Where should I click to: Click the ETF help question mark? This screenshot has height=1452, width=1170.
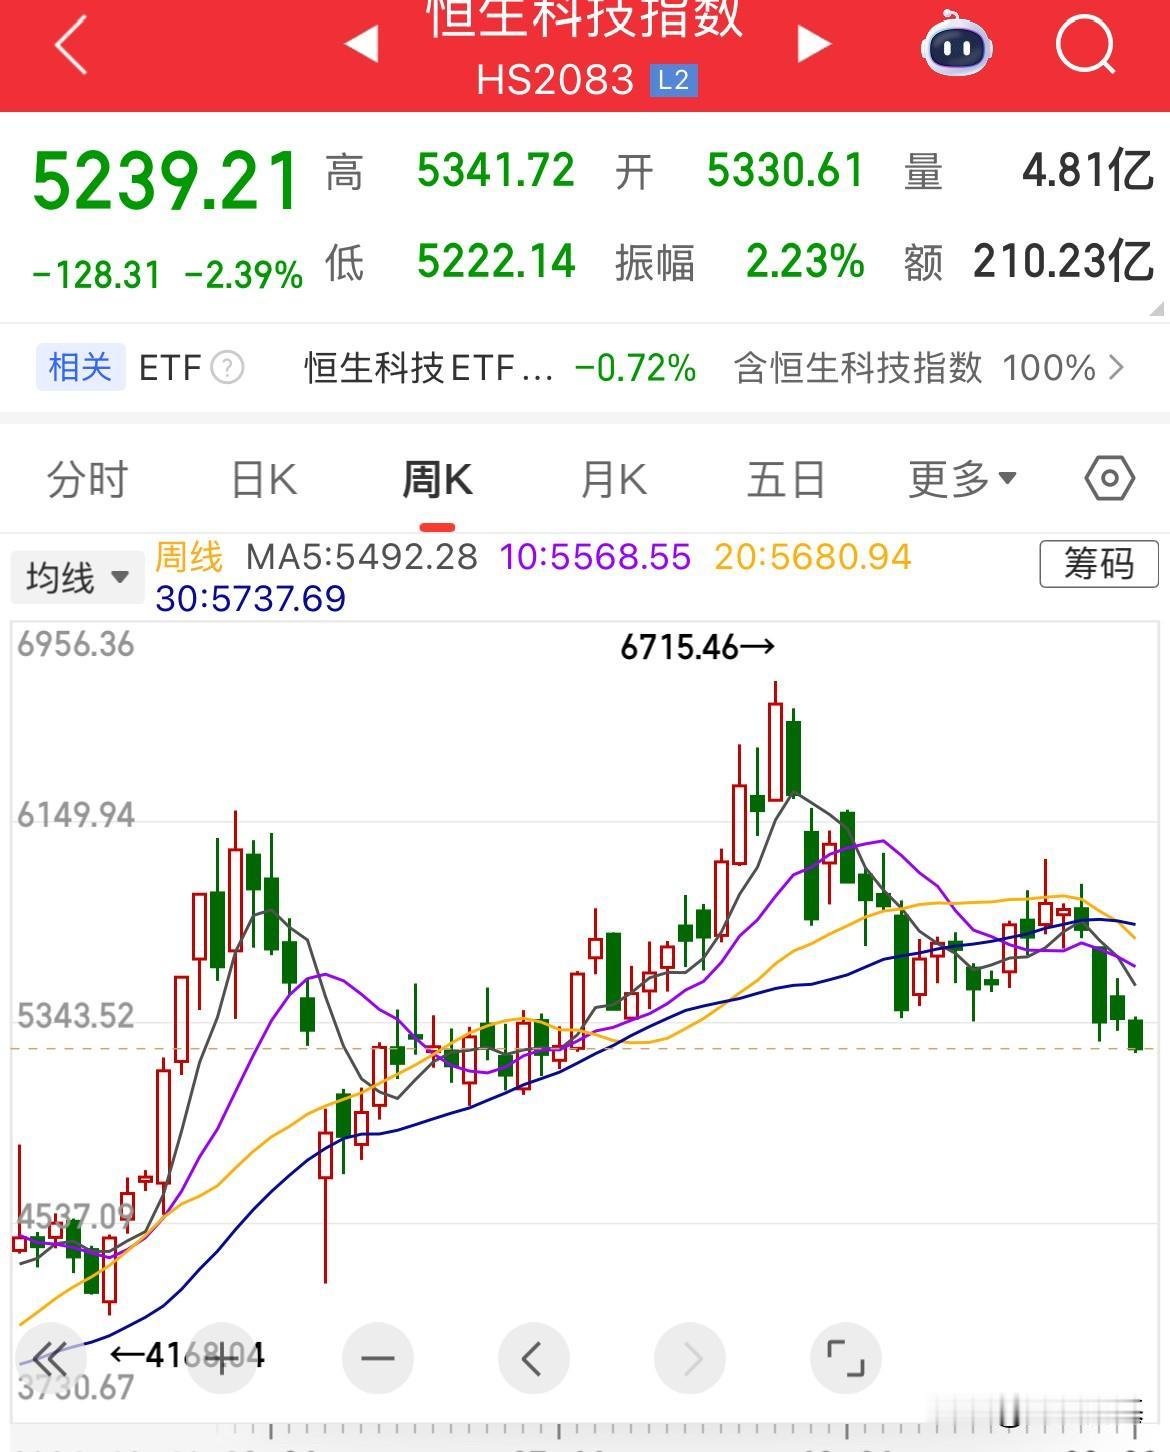[x=228, y=367]
